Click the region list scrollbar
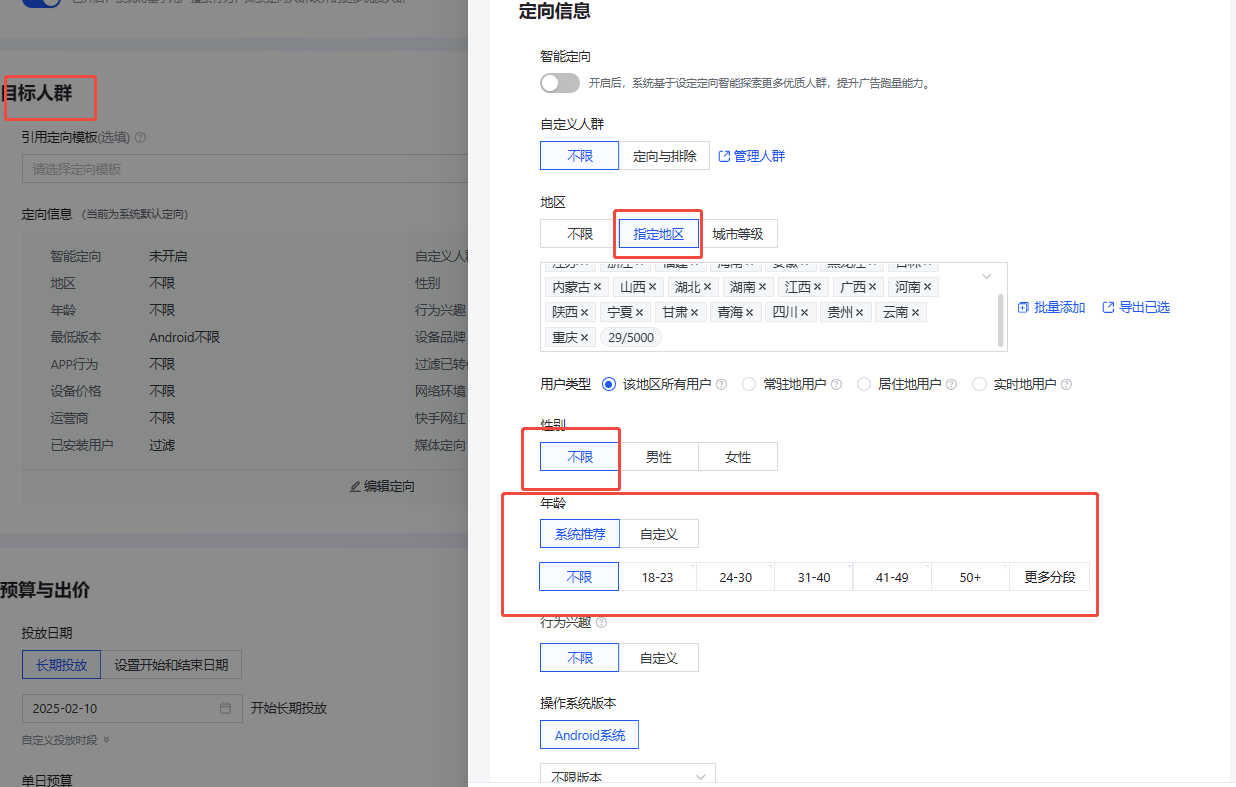 tap(1001, 320)
